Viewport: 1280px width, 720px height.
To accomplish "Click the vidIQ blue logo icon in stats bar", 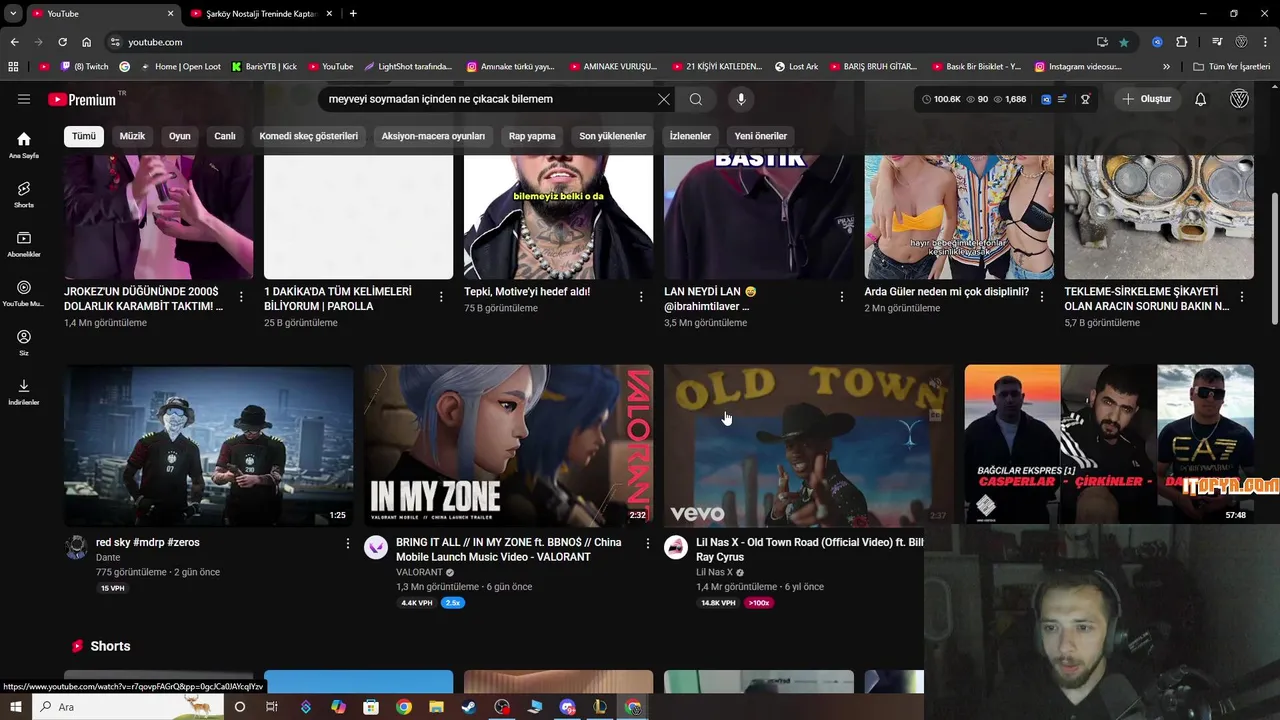I will 1046,99.
